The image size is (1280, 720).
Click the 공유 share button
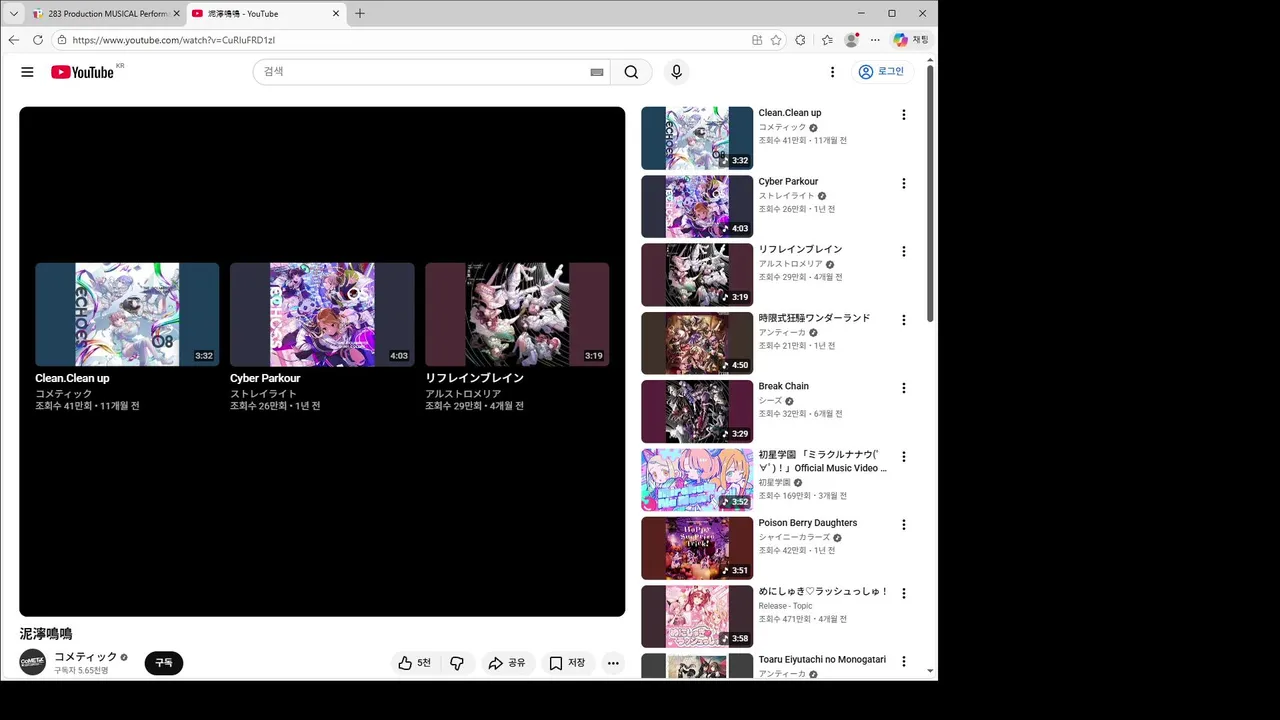pos(506,663)
